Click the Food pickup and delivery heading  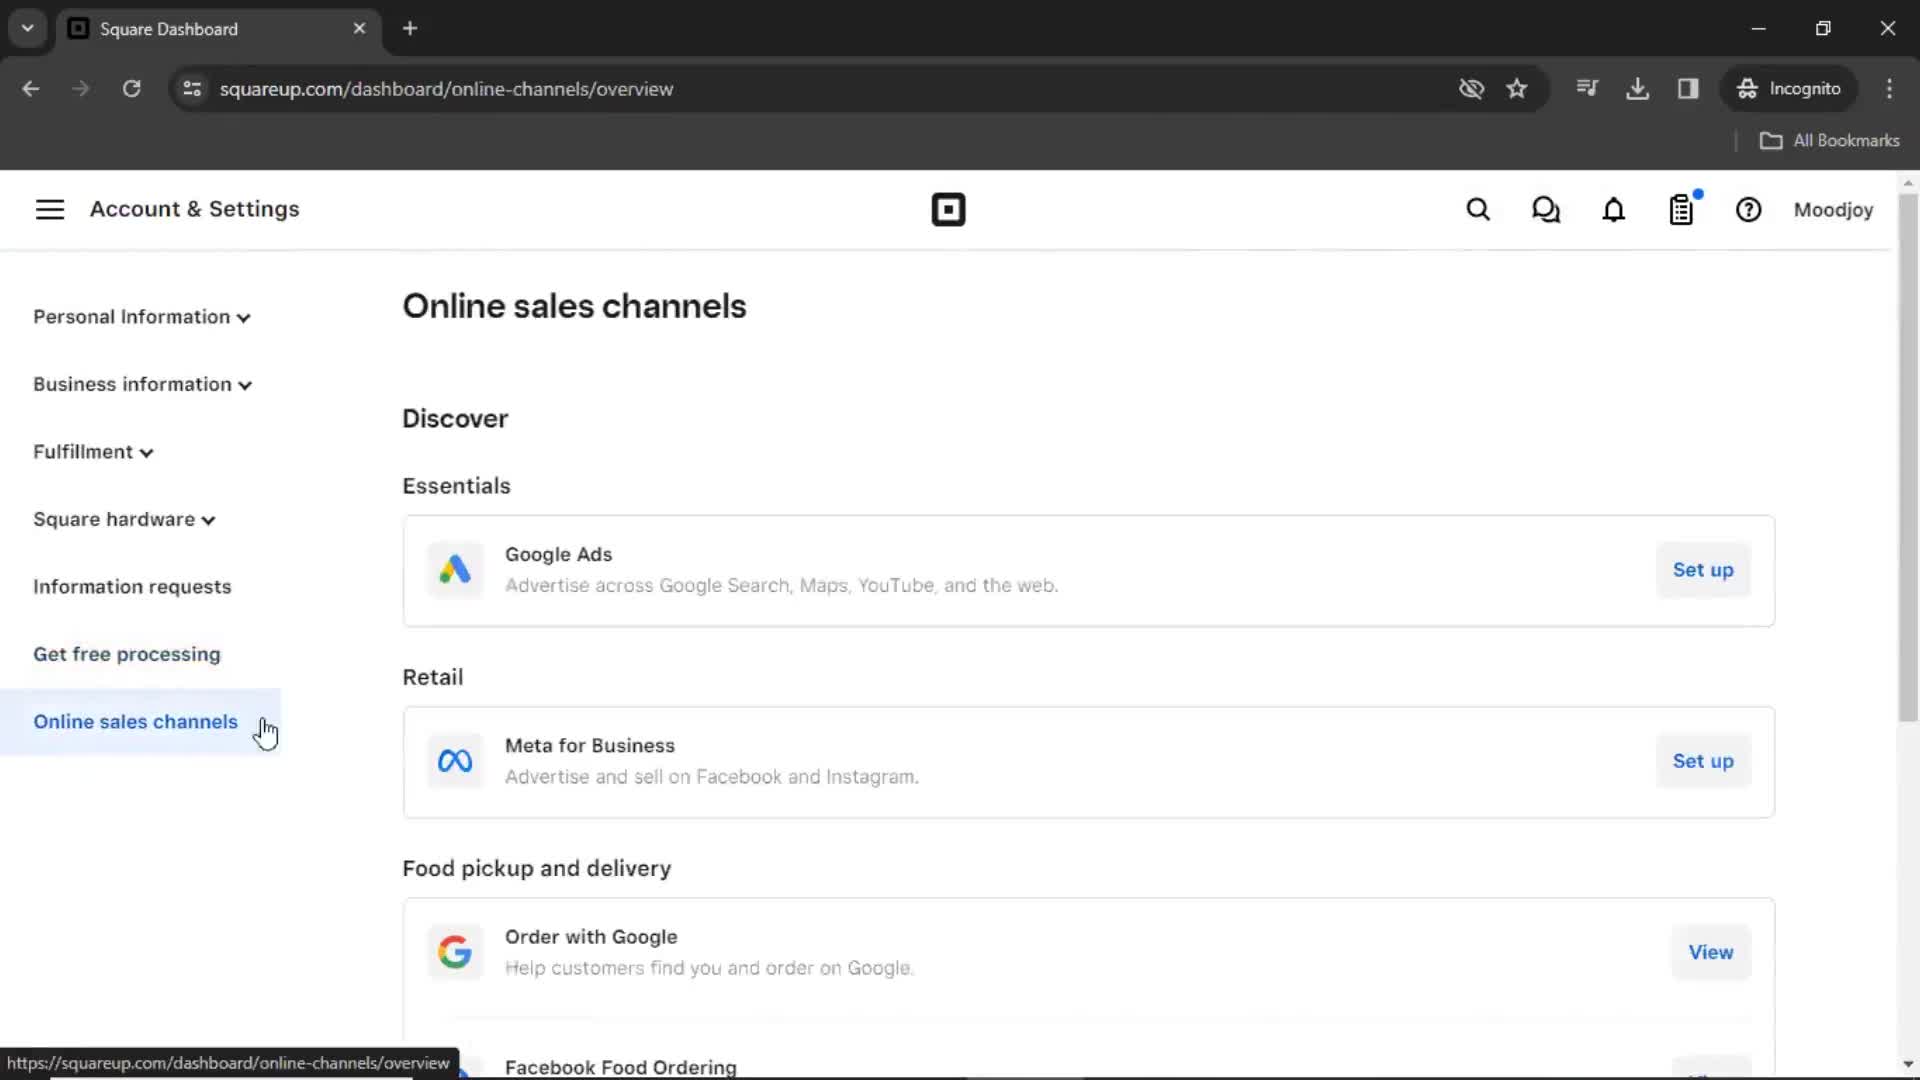[537, 868]
